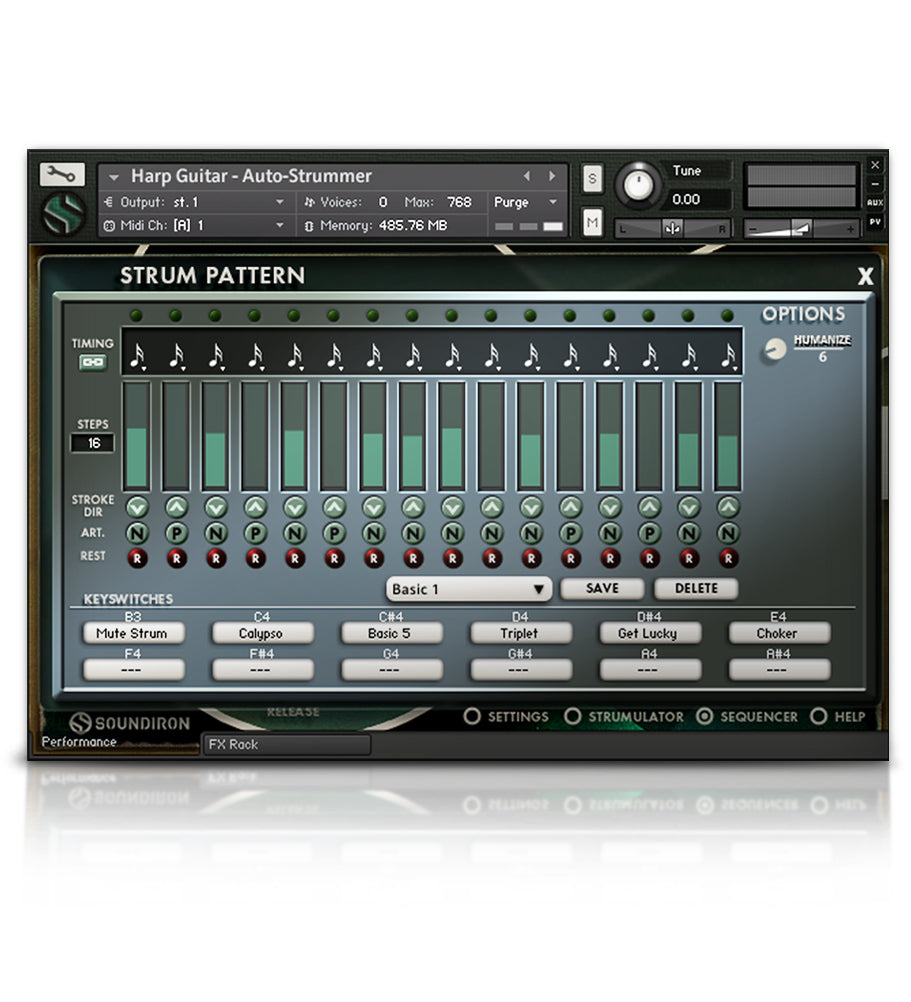Mute the instrument with M button
Screen dimensions: 911x1002
point(592,222)
